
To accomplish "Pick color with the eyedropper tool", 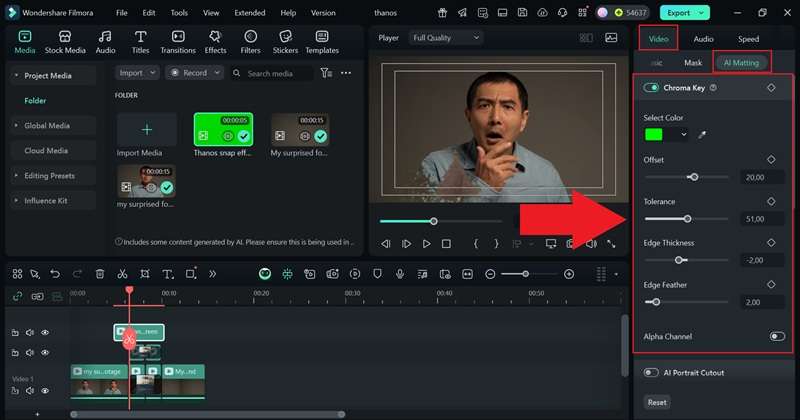I will point(701,134).
